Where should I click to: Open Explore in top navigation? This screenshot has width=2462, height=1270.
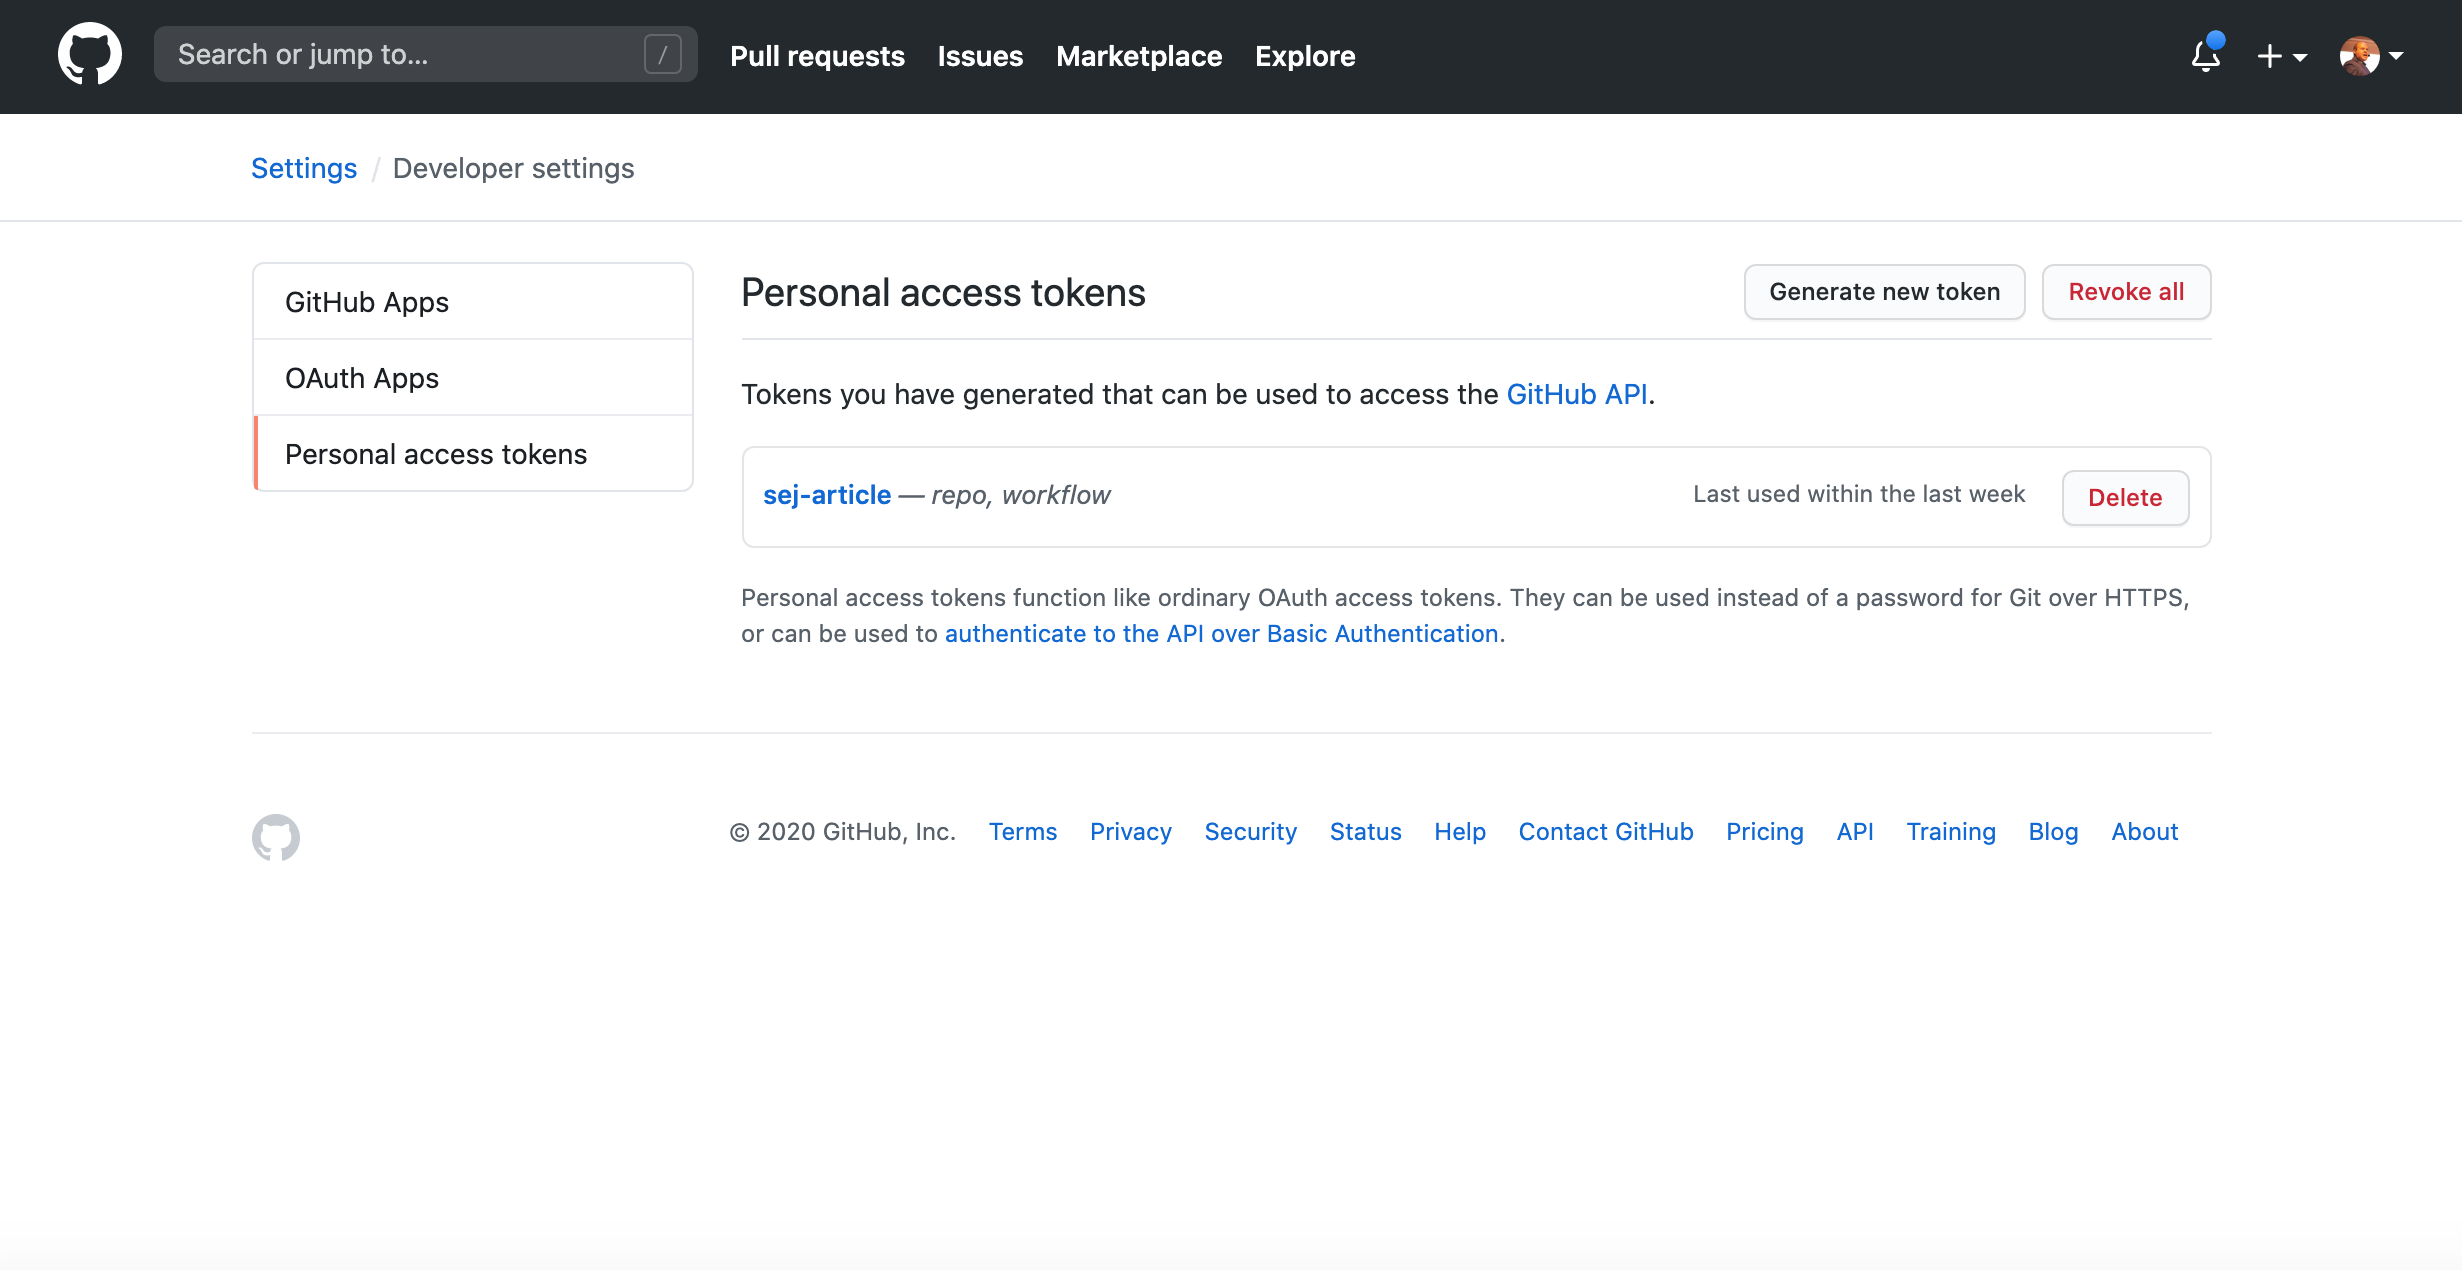[x=1305, y=56]
